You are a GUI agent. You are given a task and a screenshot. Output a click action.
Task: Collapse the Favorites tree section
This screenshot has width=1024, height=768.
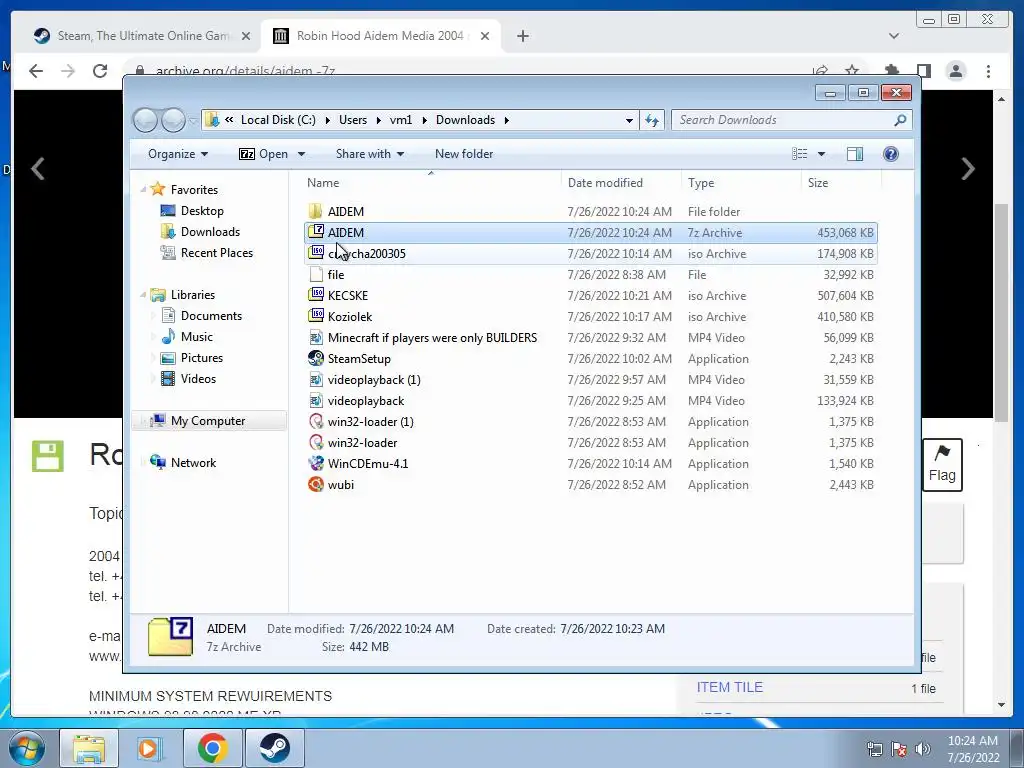tap(143, 189)
